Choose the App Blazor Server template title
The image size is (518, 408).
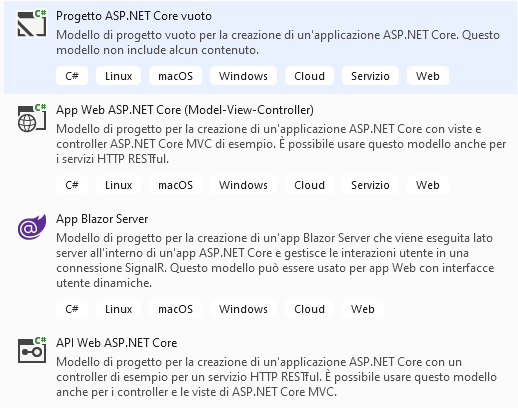102,219
